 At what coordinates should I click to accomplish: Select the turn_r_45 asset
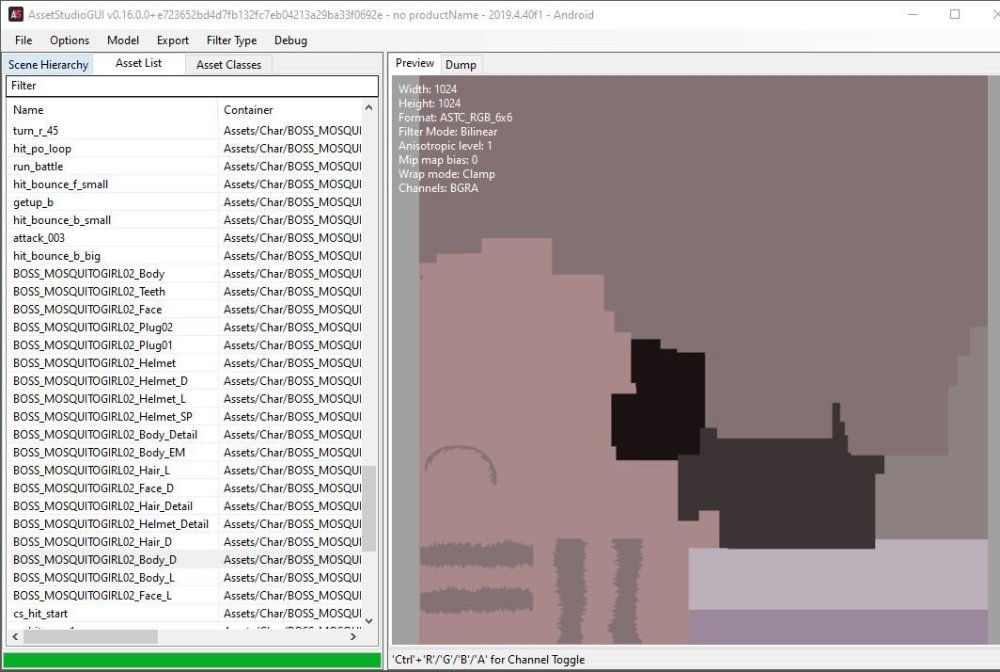[x=38, y=130]
